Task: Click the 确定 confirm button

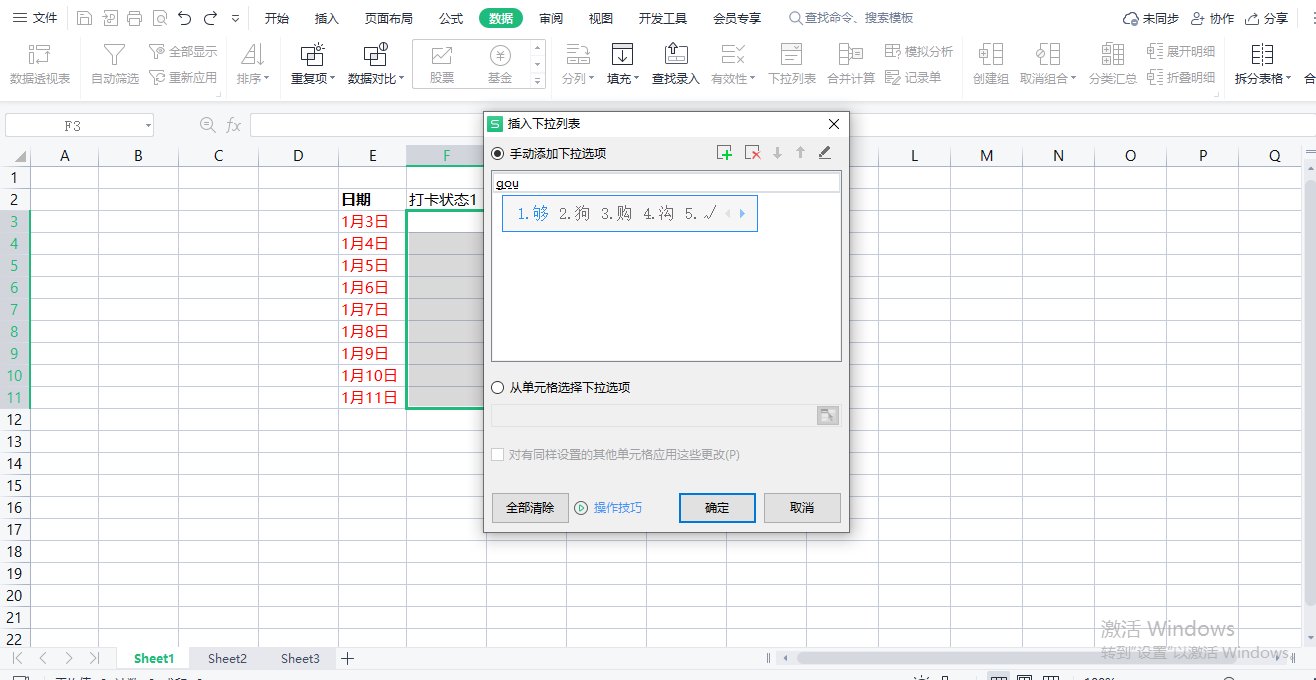Action: 716,507
